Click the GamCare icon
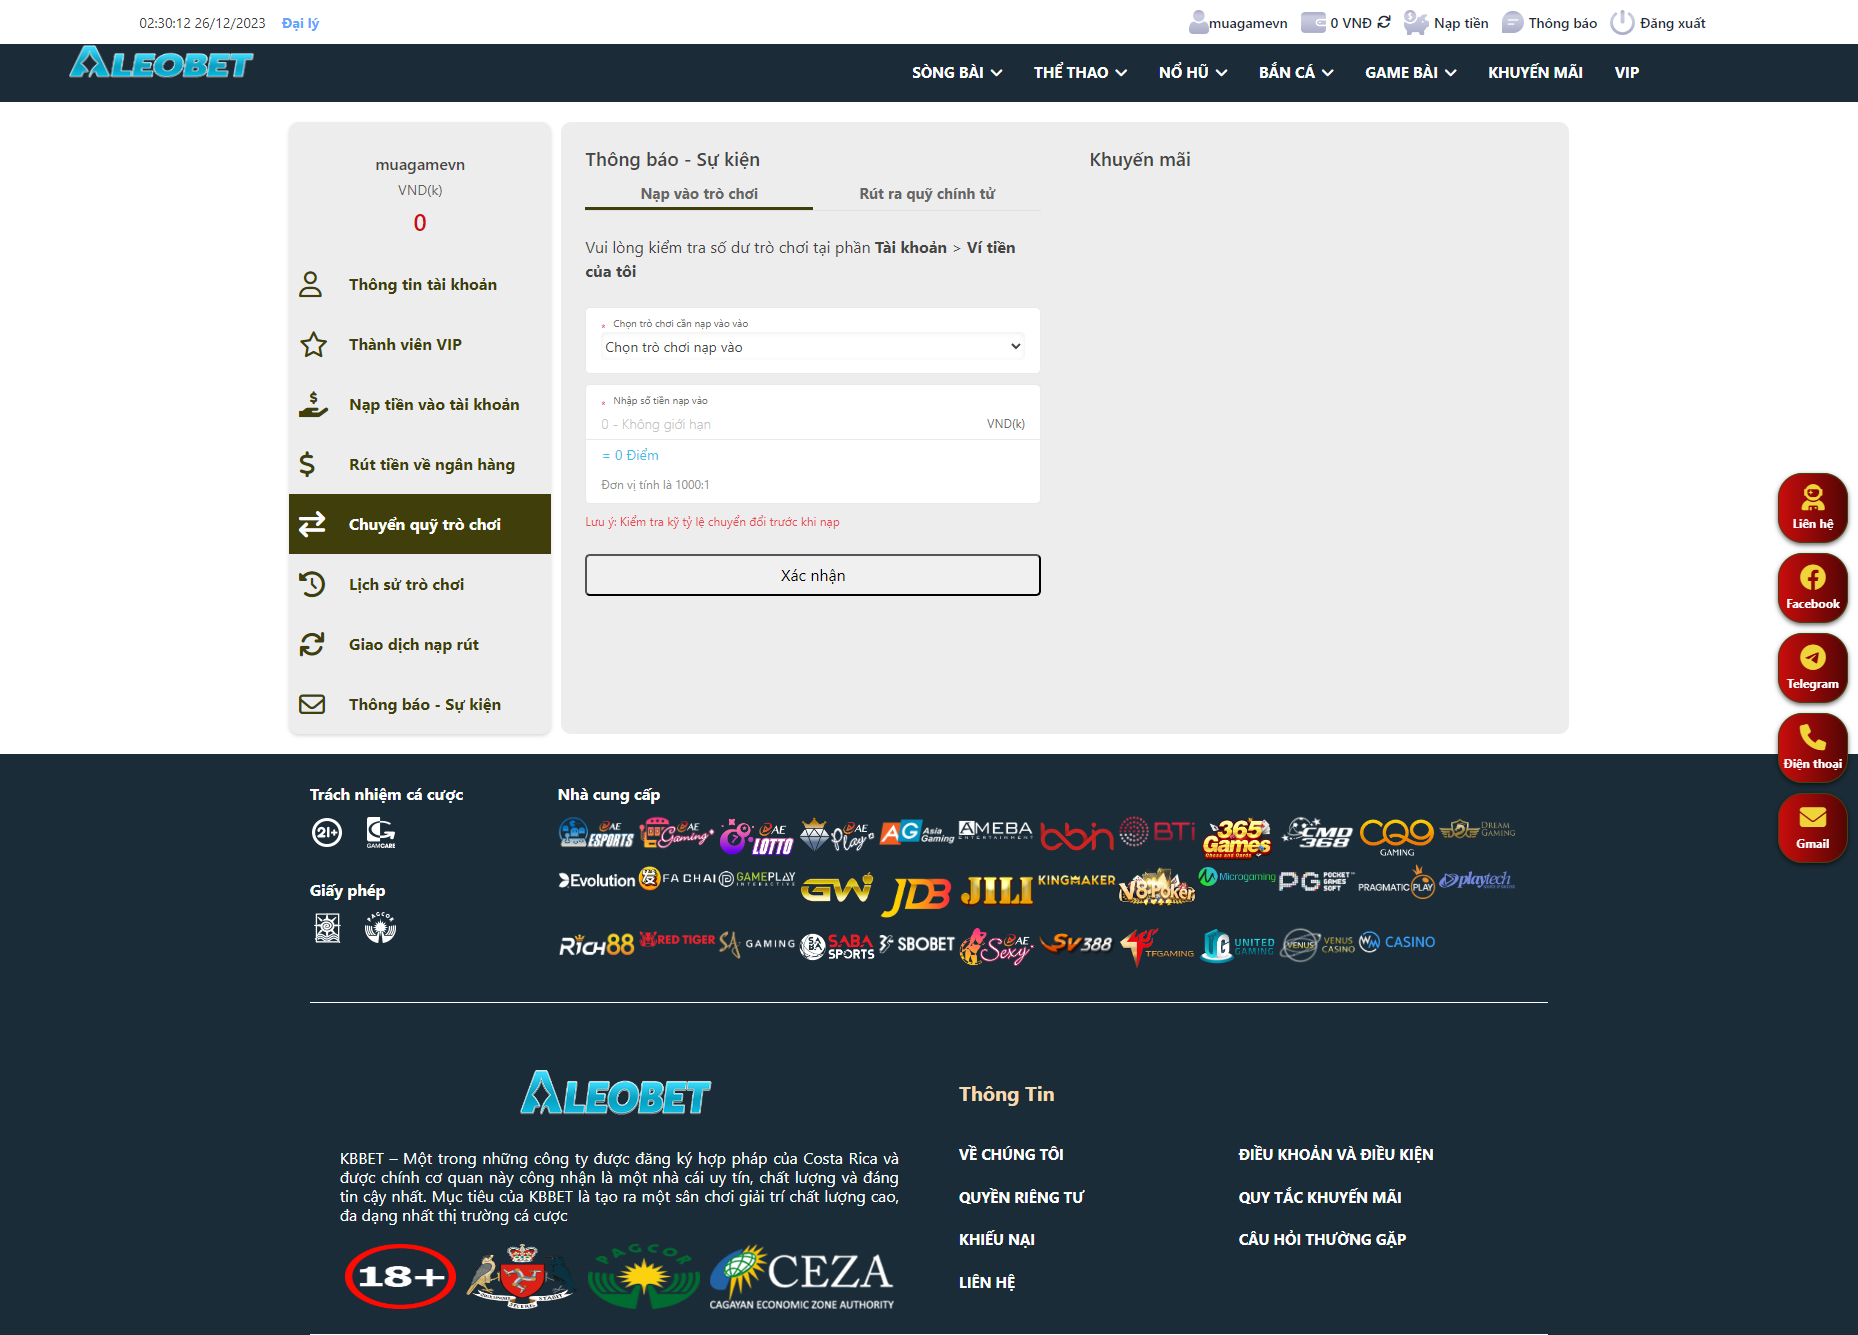 coord(380,832)
